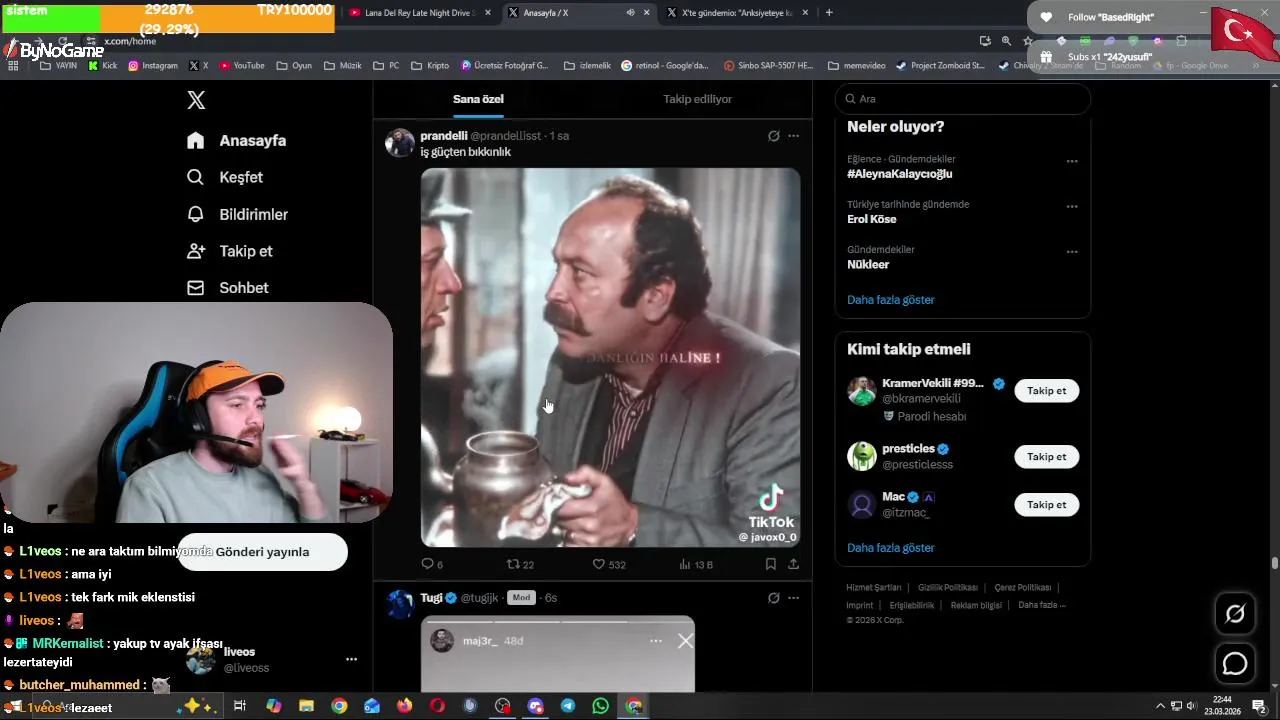Click page scrollbar thumb on right
The image size is (1280, 720).
tap(1274, 564)
